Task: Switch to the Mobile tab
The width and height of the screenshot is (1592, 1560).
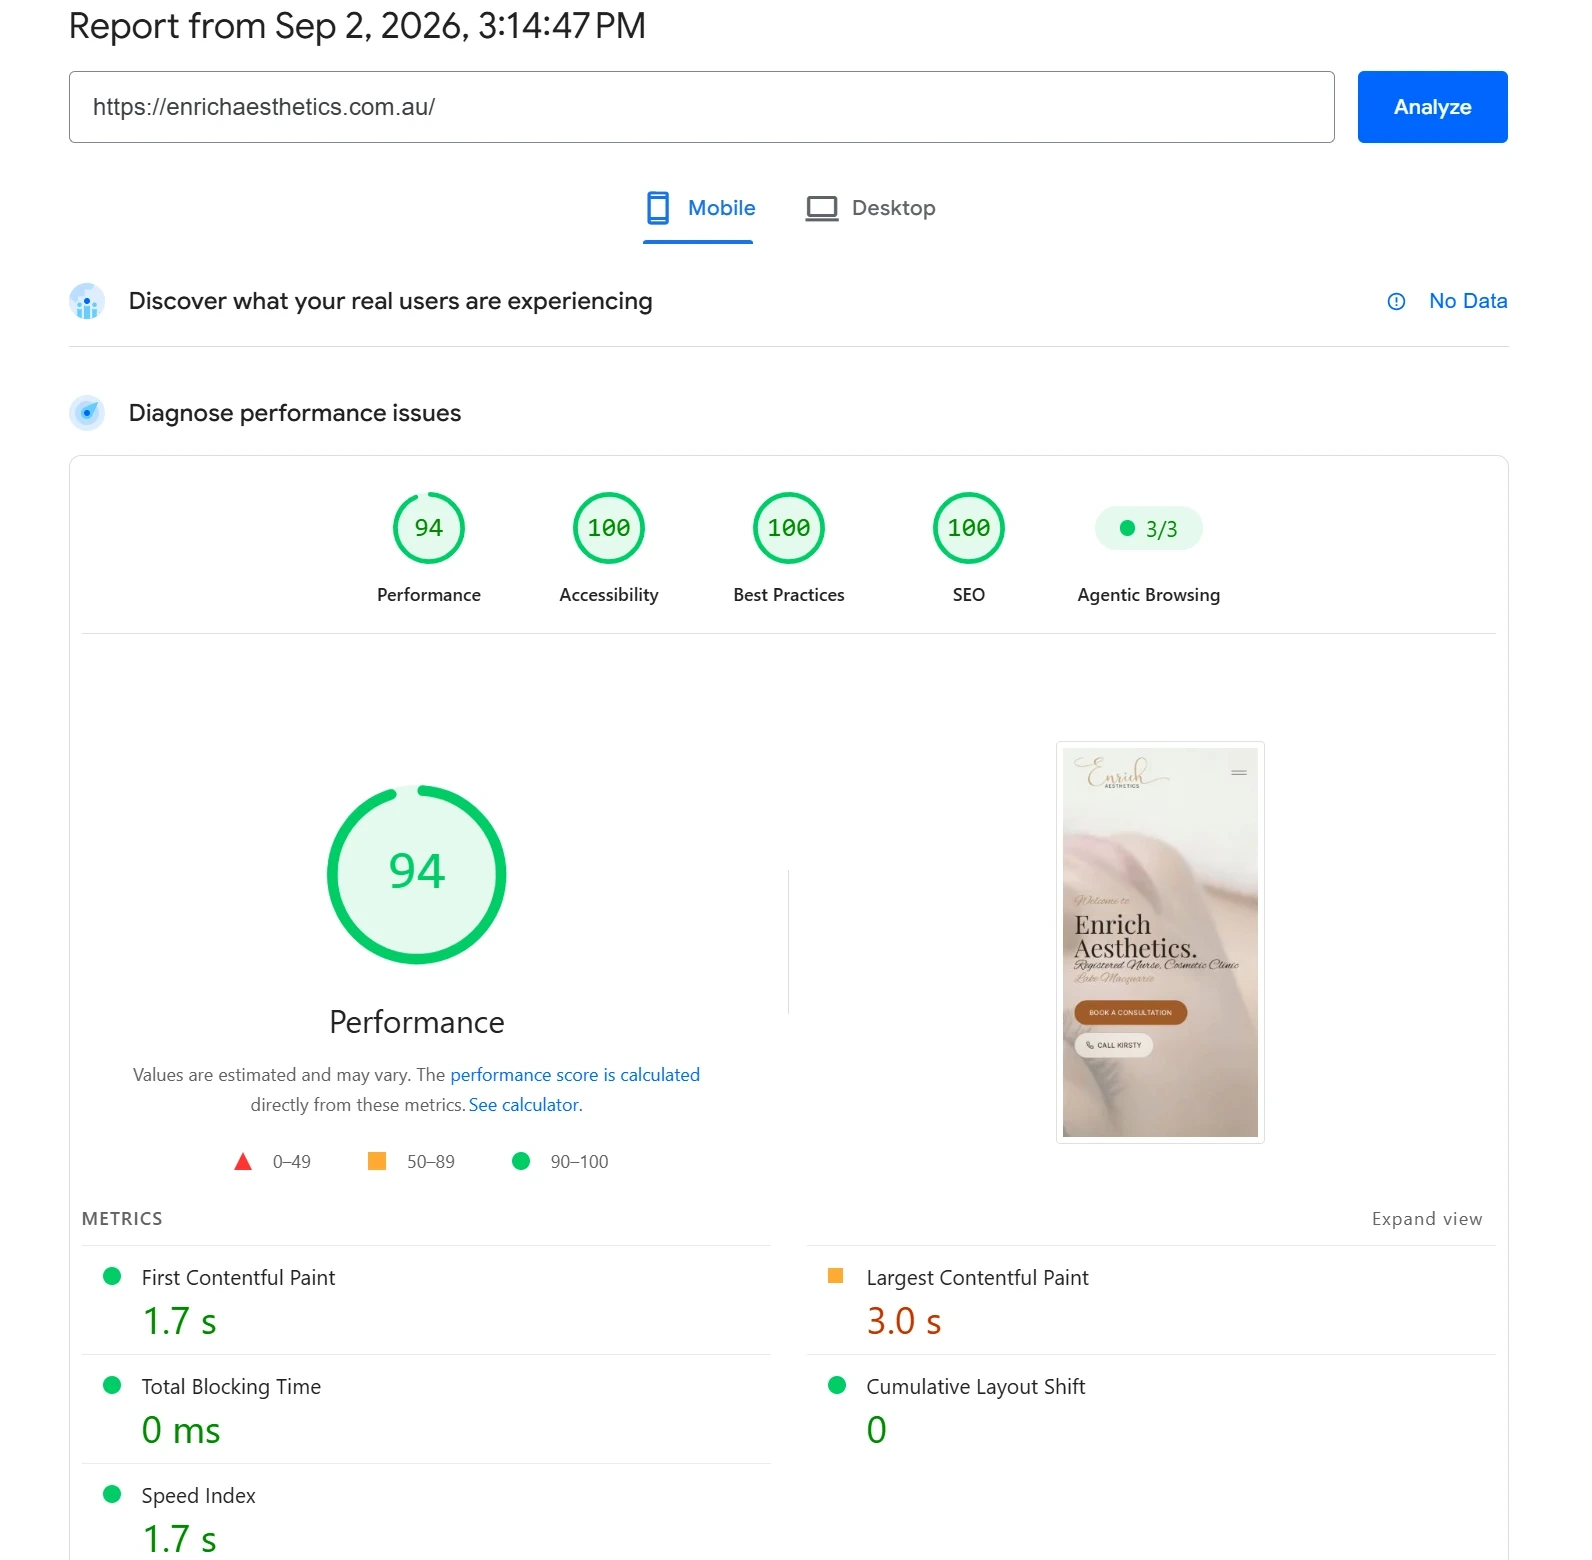Action: [x=699, y=208]
